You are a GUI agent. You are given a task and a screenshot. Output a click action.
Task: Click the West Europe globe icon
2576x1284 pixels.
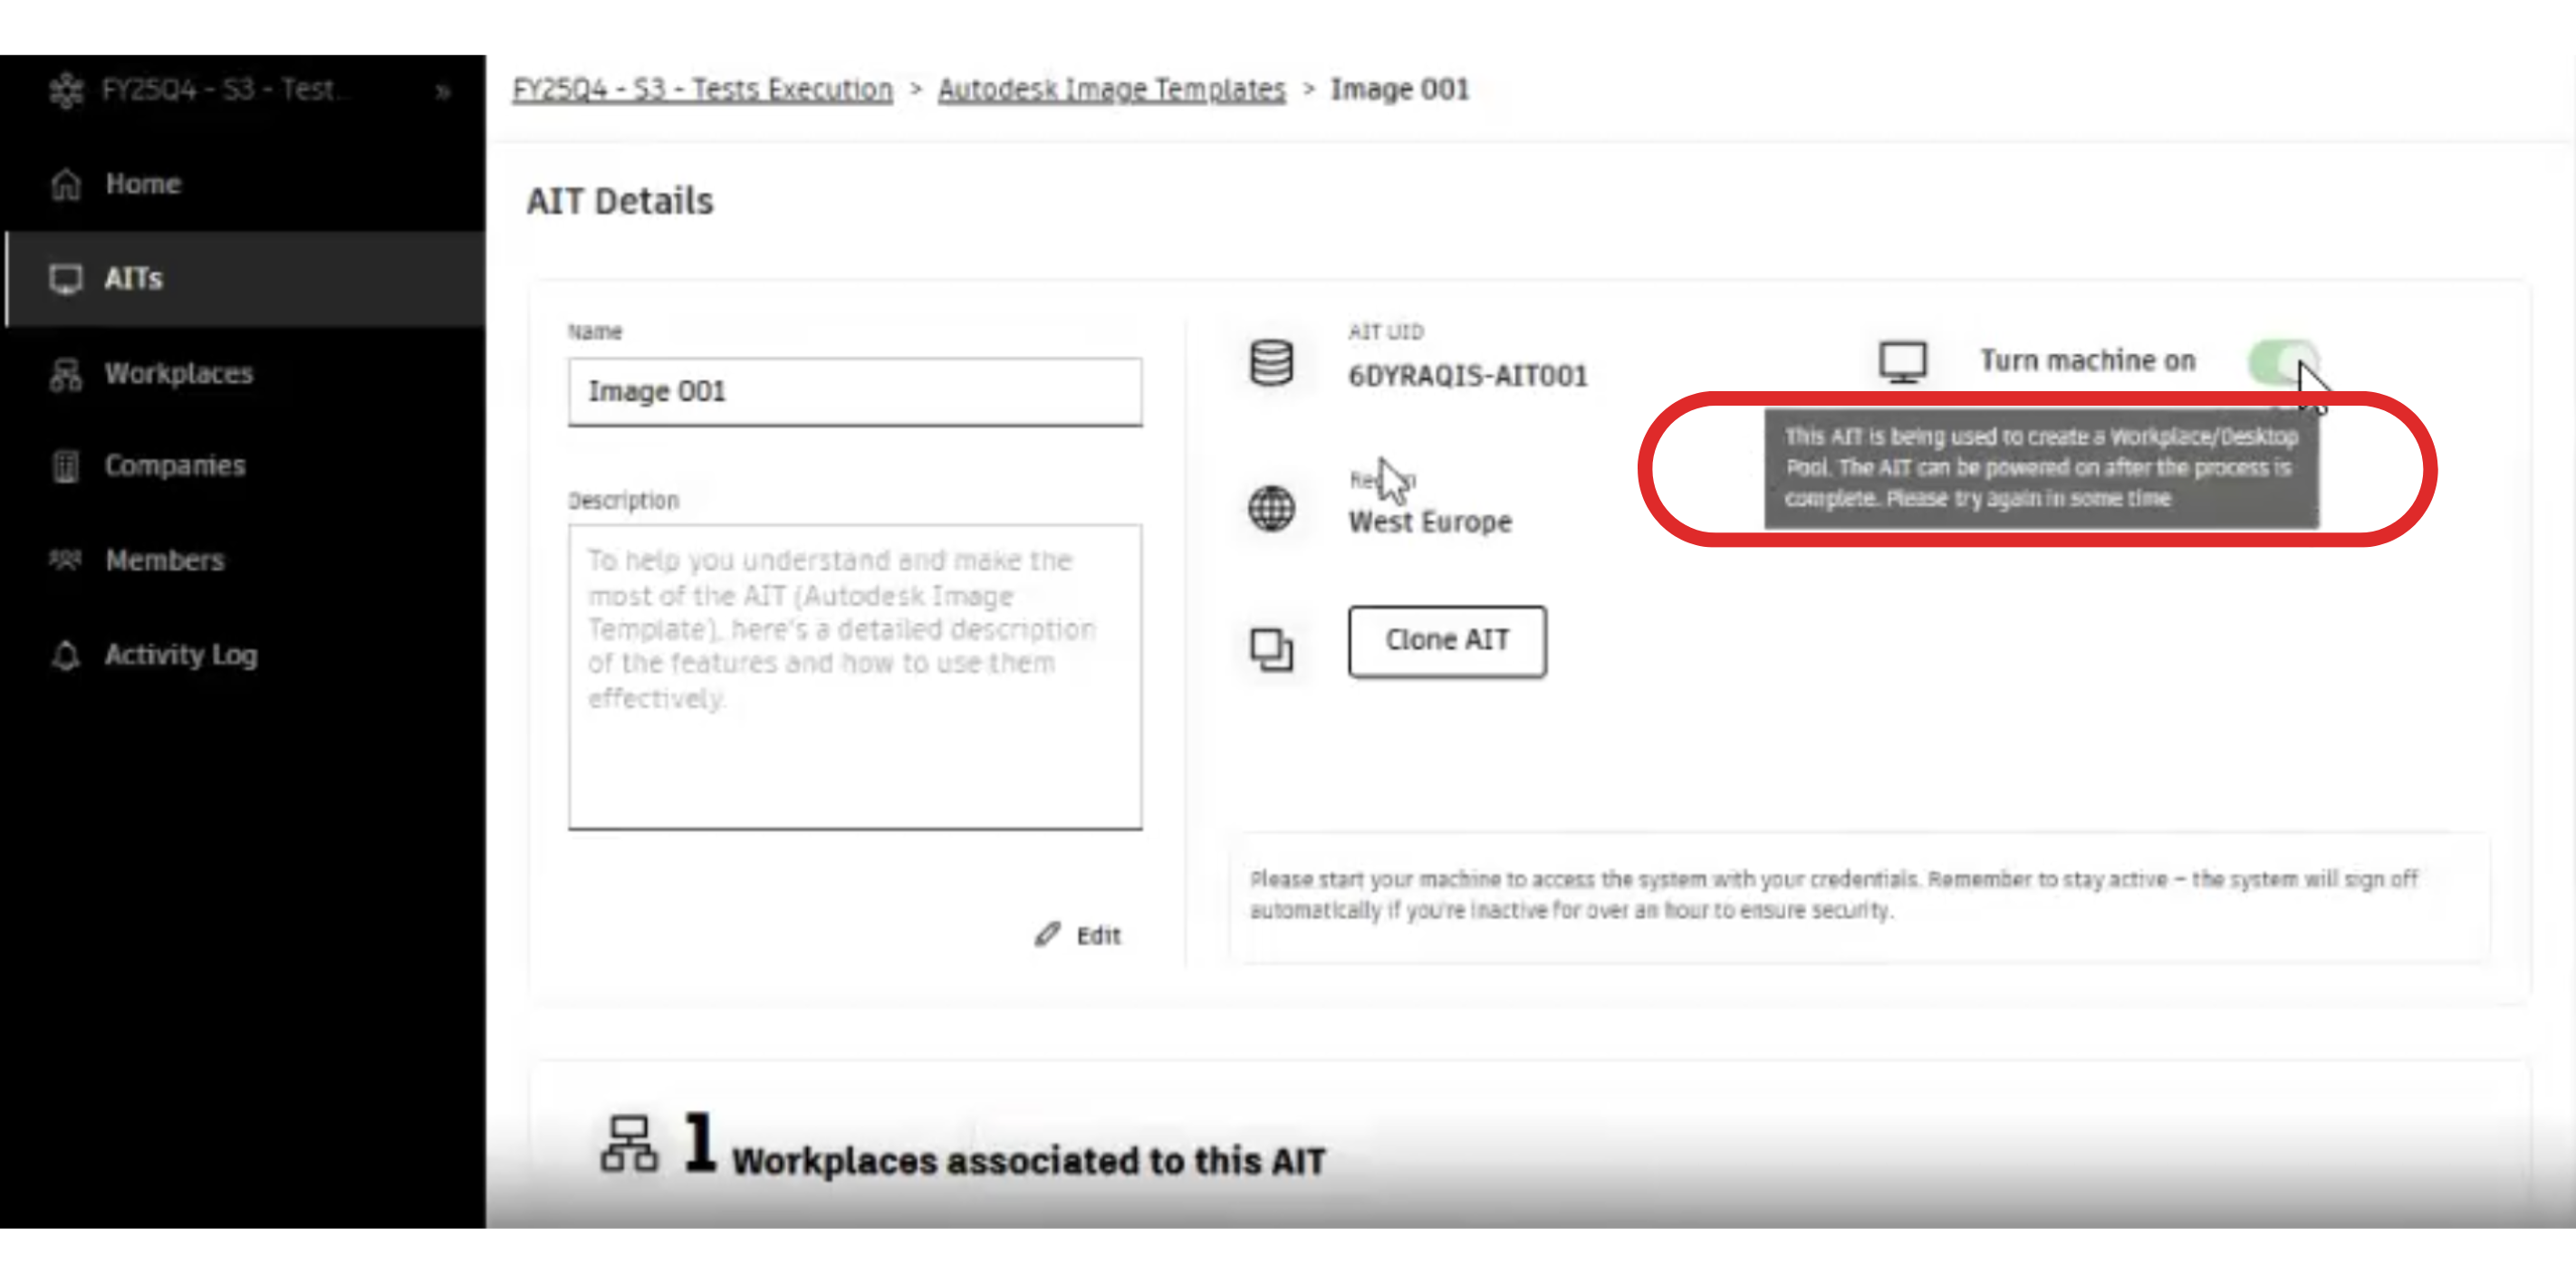click(x=1271, y=509)
